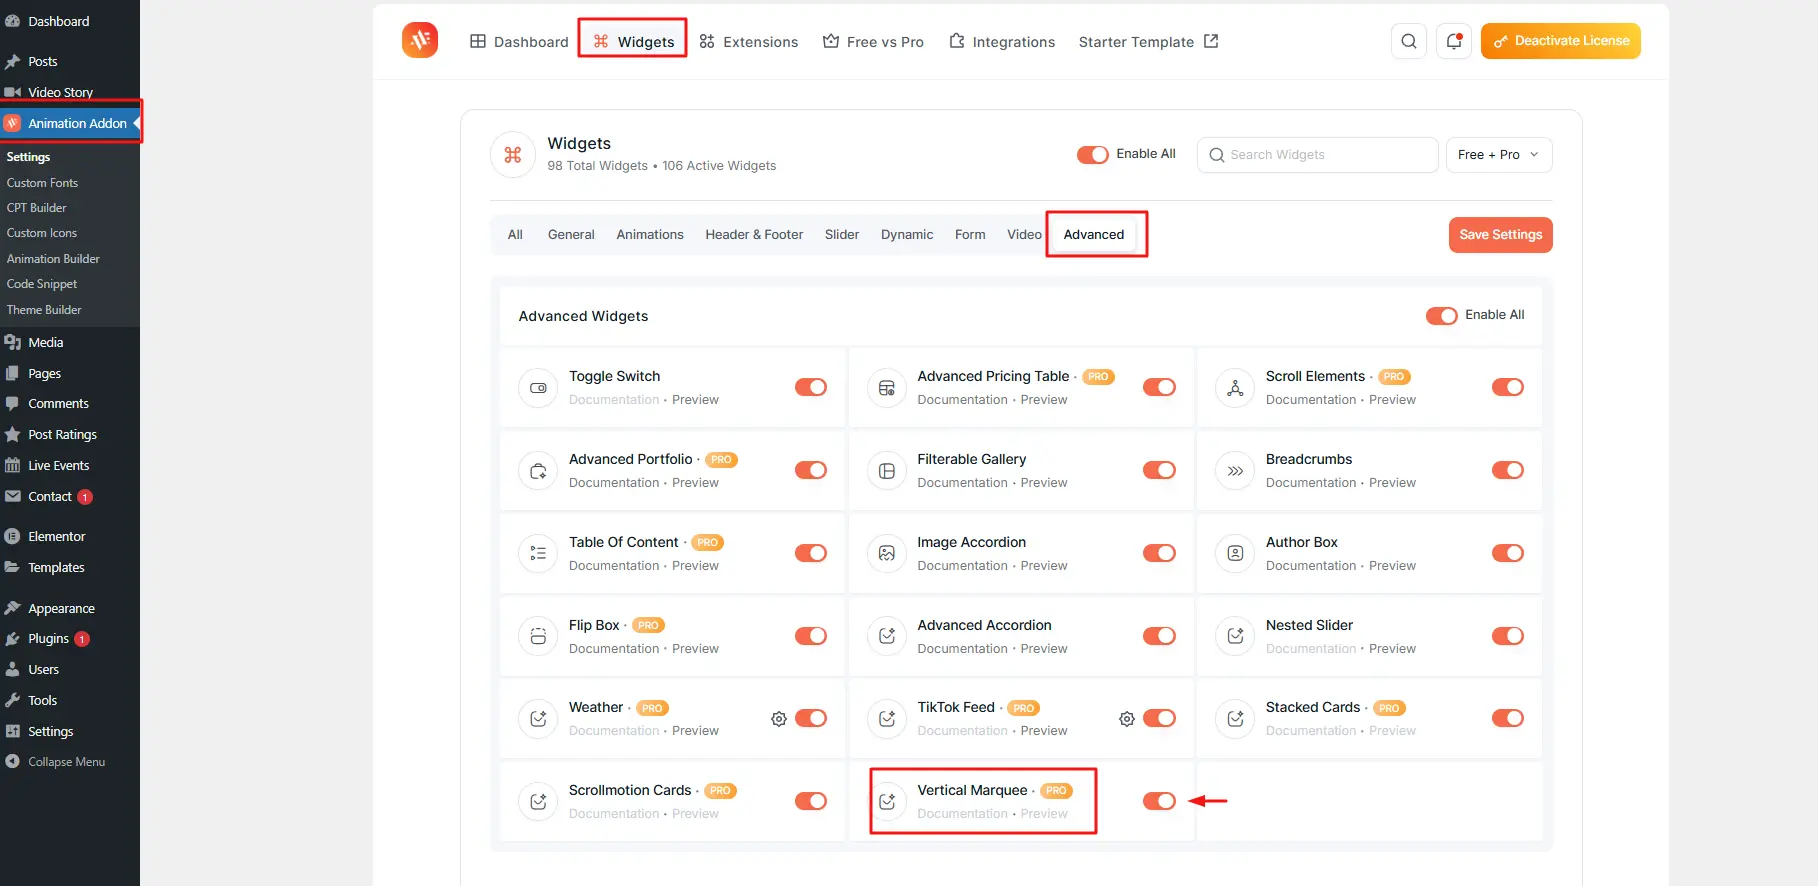
Task: Click the Scrollmotion Cards widget icon
Action: pos(538,801)
